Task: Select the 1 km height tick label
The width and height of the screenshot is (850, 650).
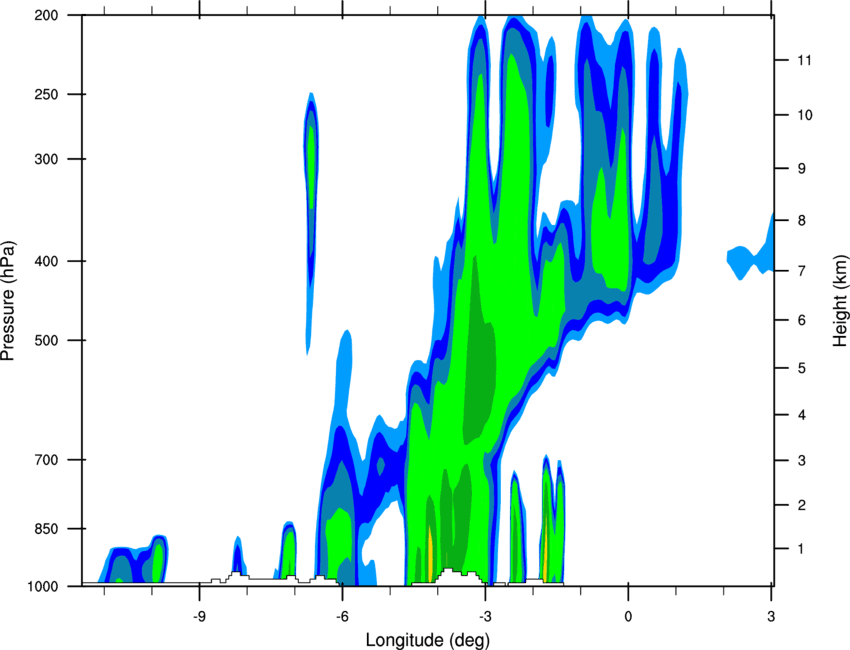Action: click(x=801, y=549)
